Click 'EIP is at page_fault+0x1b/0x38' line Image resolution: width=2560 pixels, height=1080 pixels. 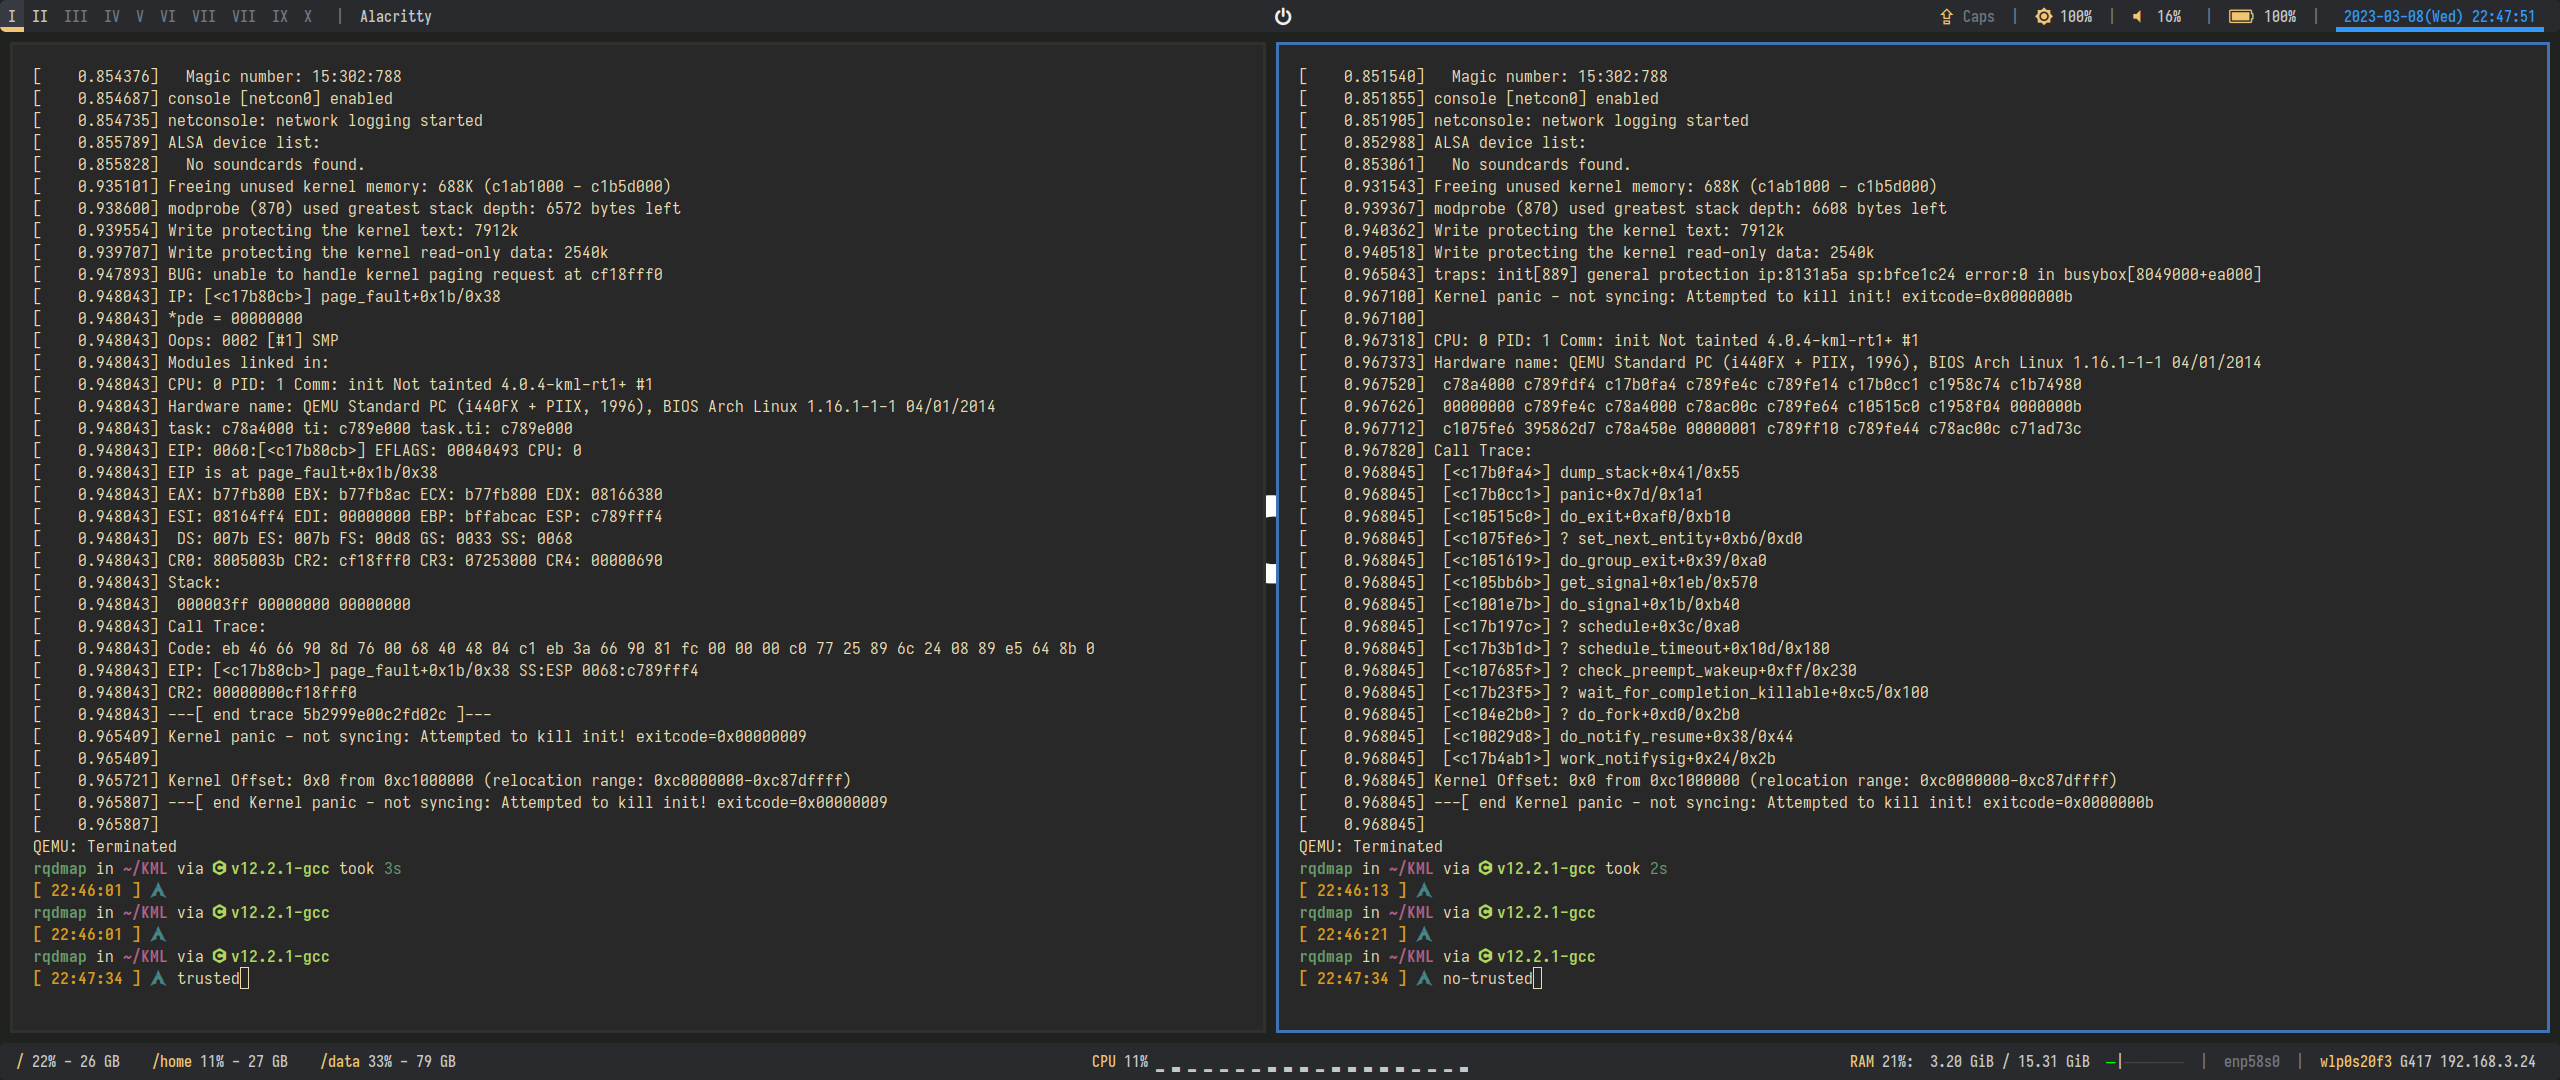coord(235,472)
